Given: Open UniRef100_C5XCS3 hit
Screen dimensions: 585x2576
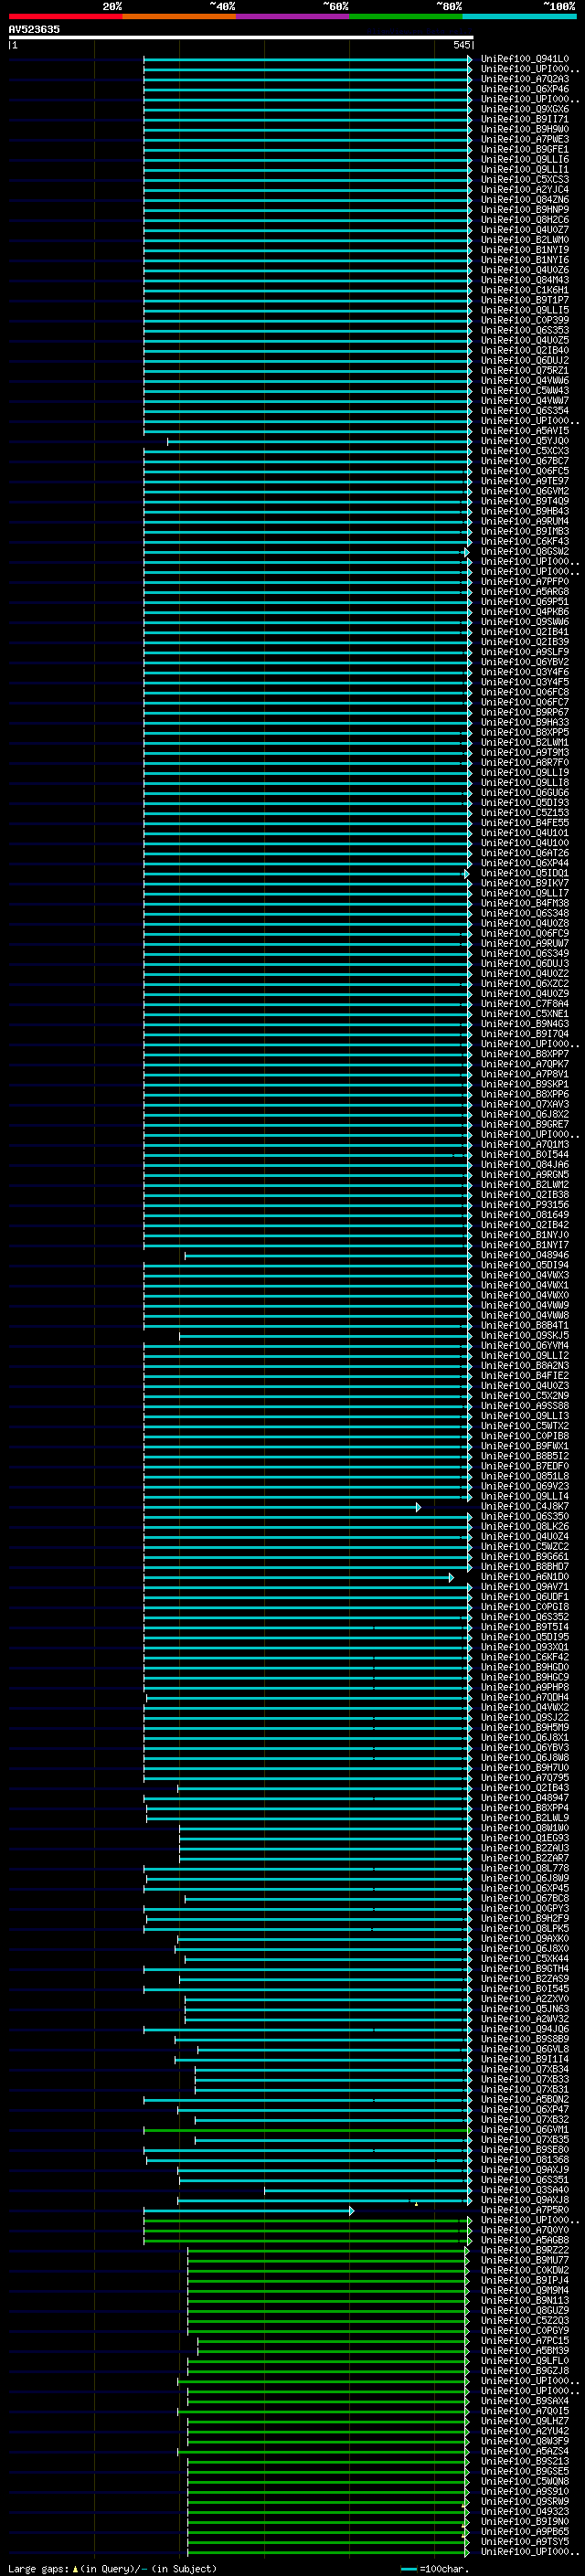Looking at the screenshot, I should coord(524,180).
